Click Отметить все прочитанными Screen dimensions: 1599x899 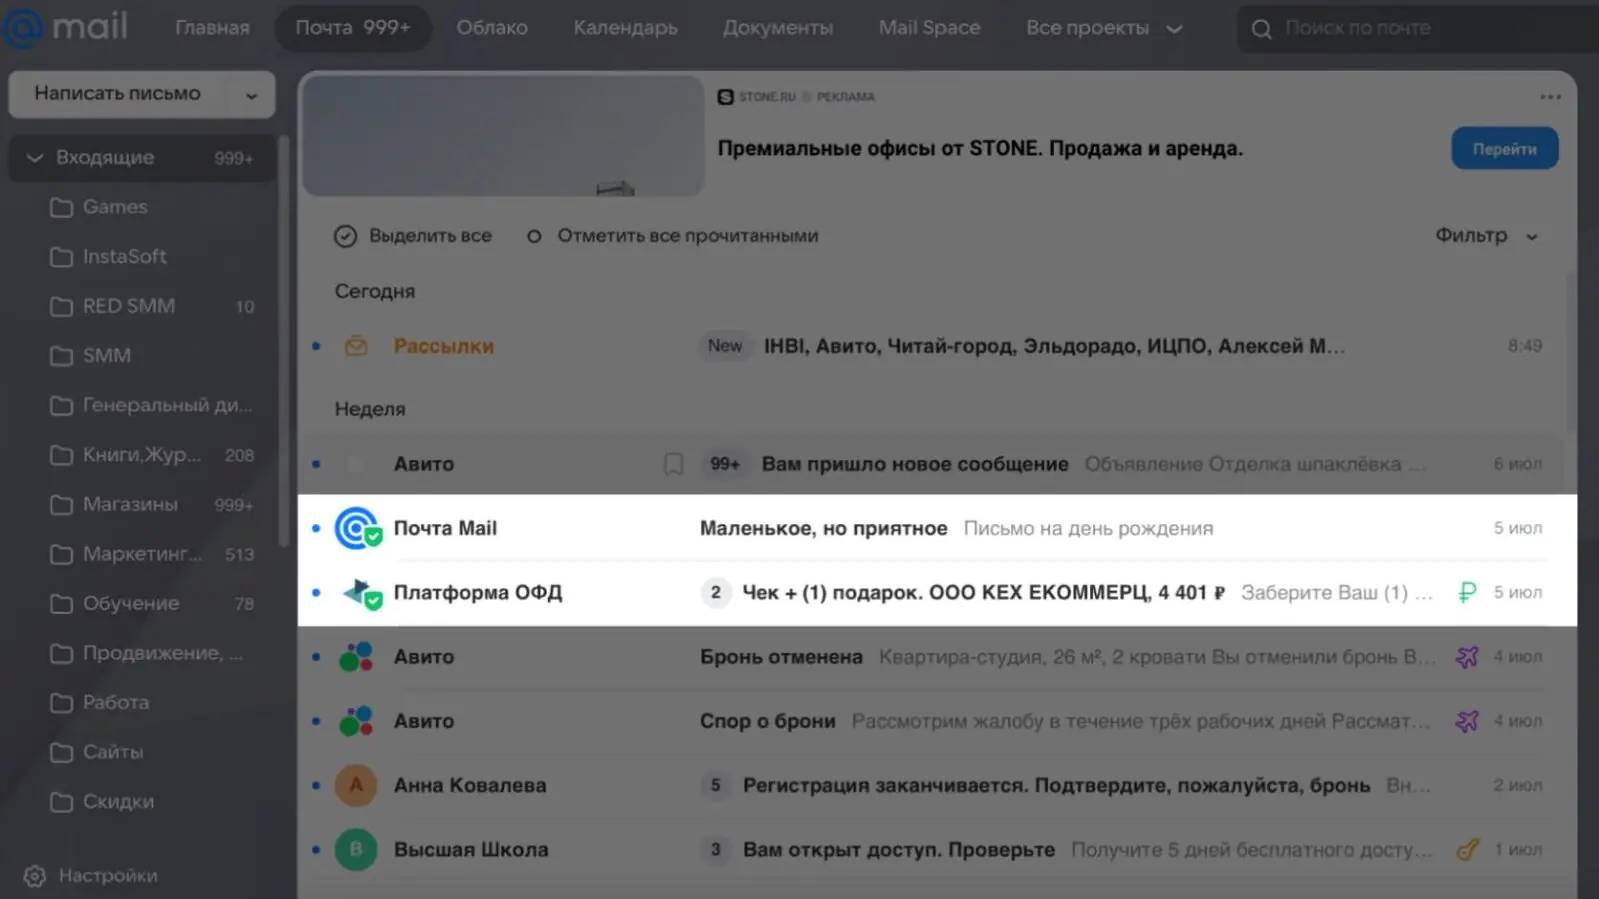687,236
